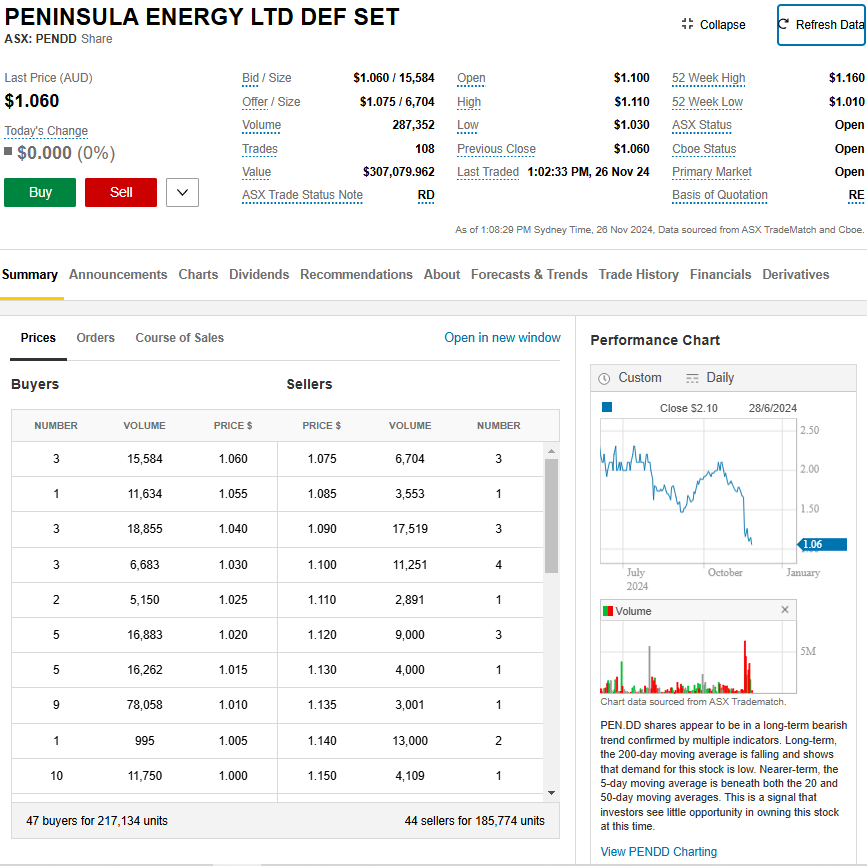This screenshot has height=866, width=867.
Task: Click the Daily interval icon
Action: (x=692, y=378)
